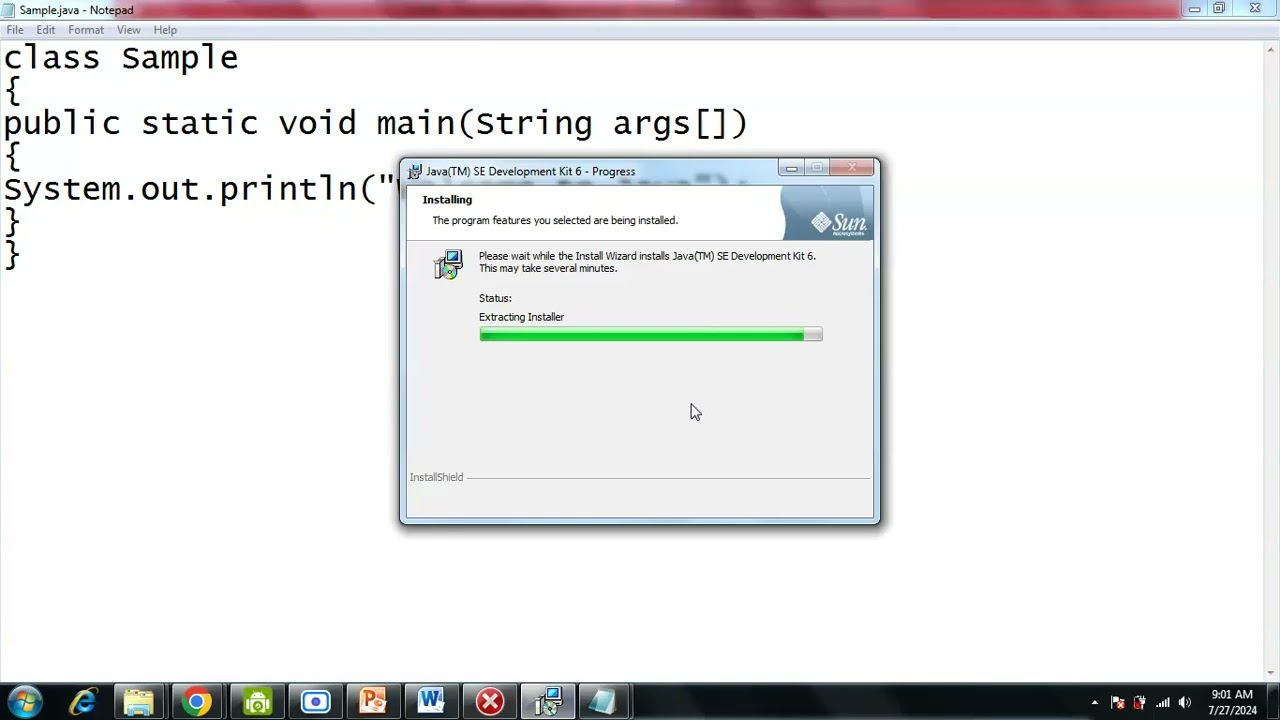
Task: Click the "Extracting Installer" status text
Action: (x=521, y=317)
